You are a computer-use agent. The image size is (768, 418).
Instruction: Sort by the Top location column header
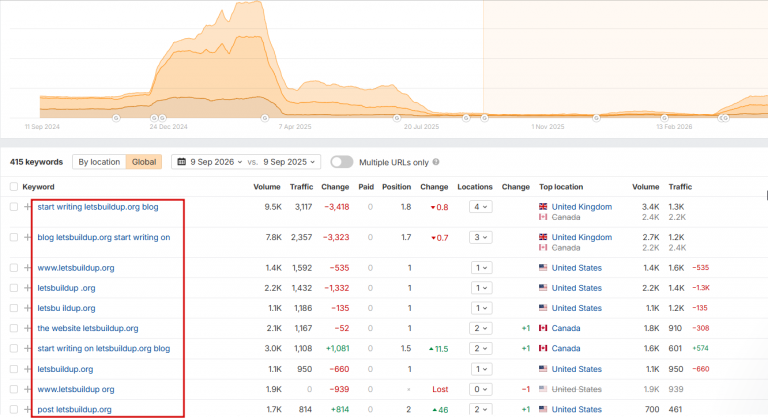(561, 187)
